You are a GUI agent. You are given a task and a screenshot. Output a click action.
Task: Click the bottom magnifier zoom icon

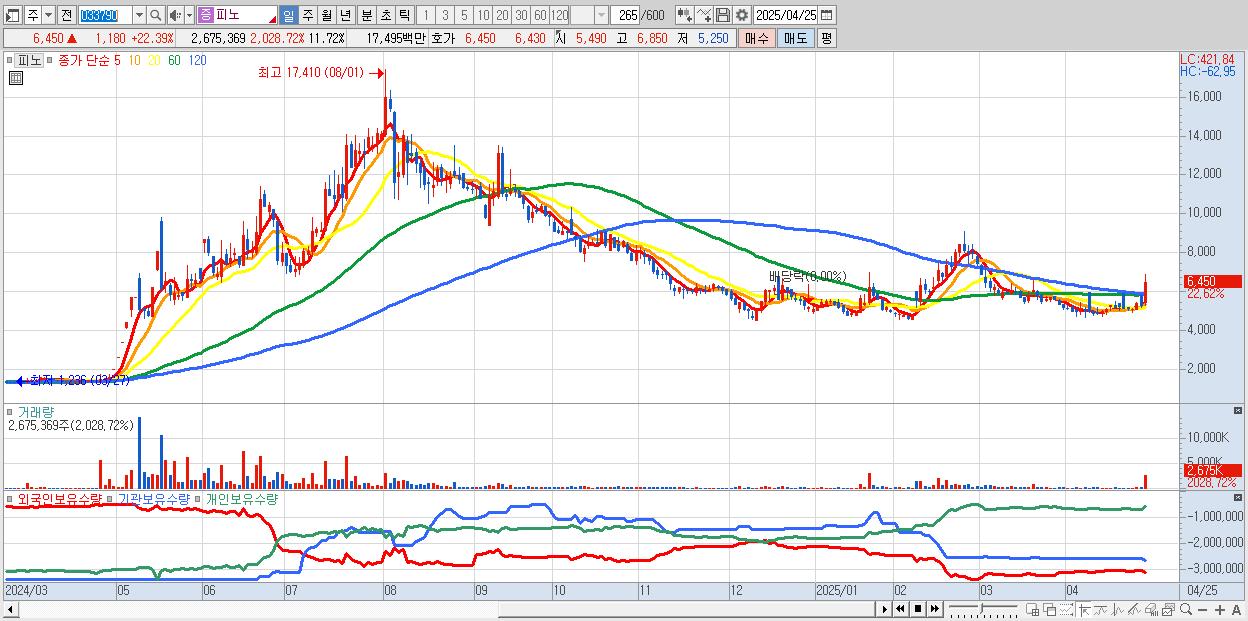[1186, 609]
